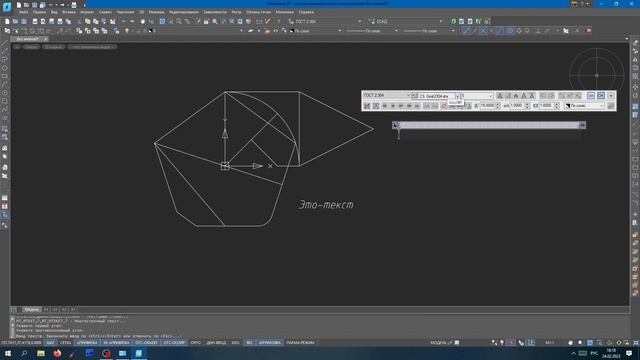Viewport: 640px width, 360px height.
Task: Toggle ОТС-ОБЪЕКТ tracking in status bar
Action: [146, 342]
